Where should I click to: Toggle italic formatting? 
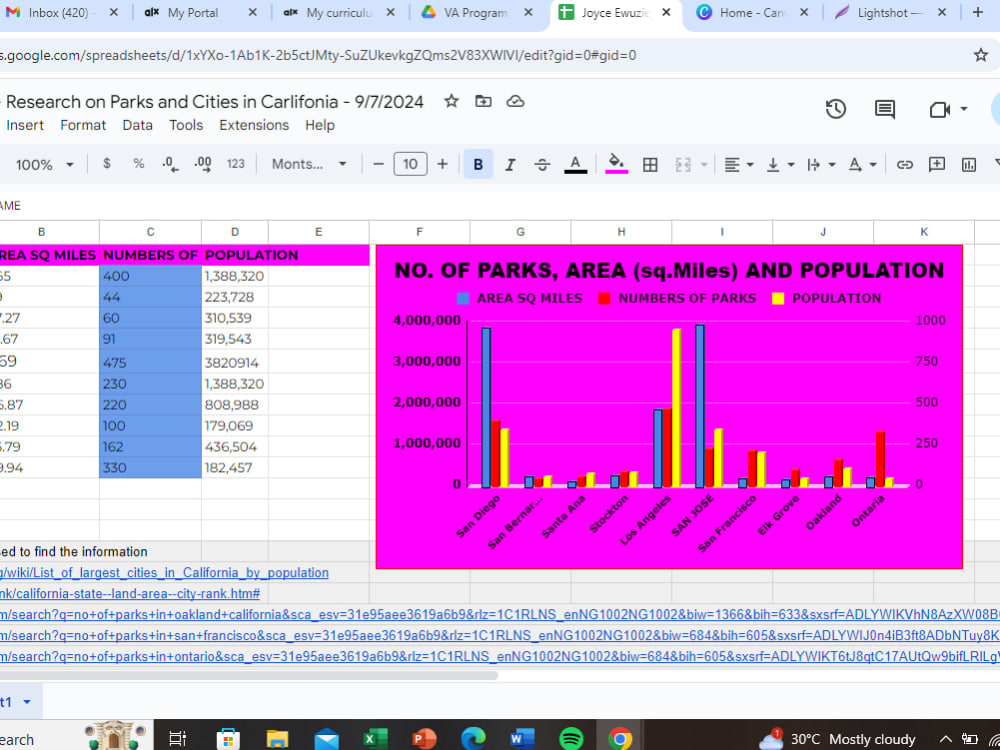click(x=510, y=165)
